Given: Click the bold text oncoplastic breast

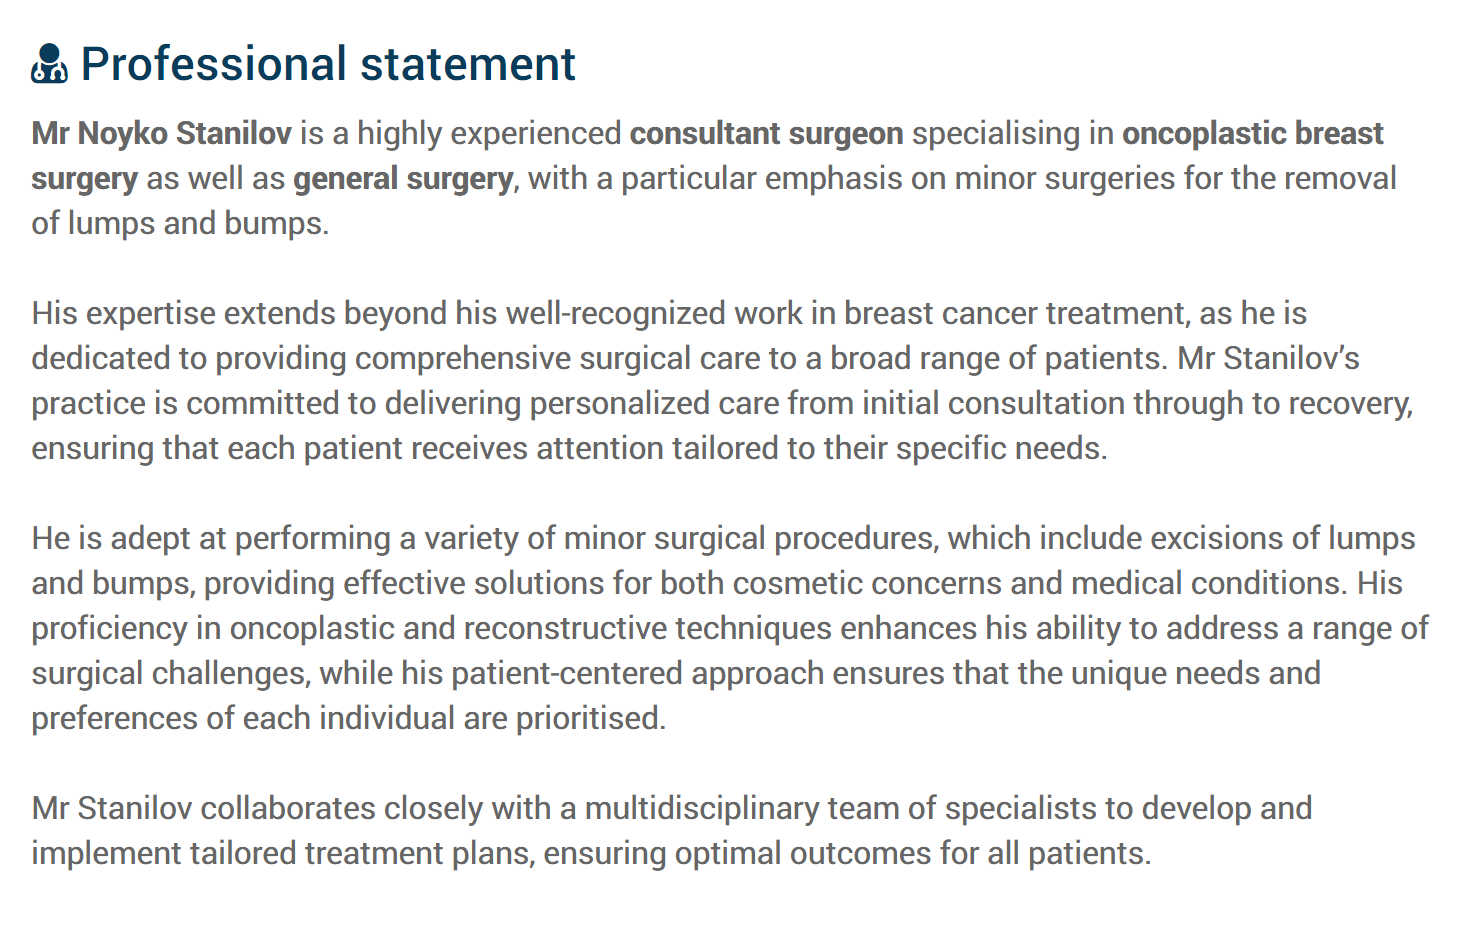Looking at the screenshot, I should point(1253,133).
